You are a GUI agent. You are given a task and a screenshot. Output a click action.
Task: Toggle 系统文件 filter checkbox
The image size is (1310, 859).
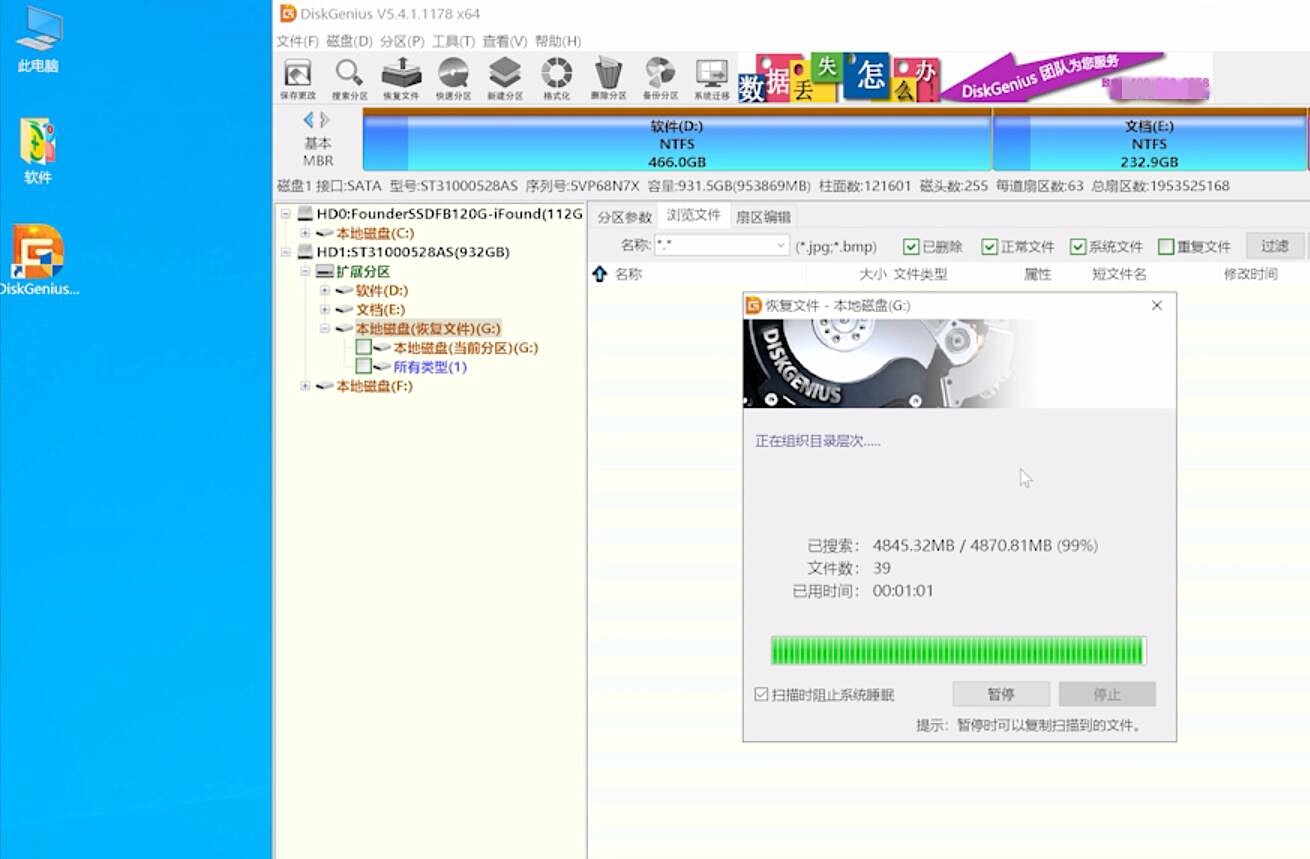(x=1078, y=246)
